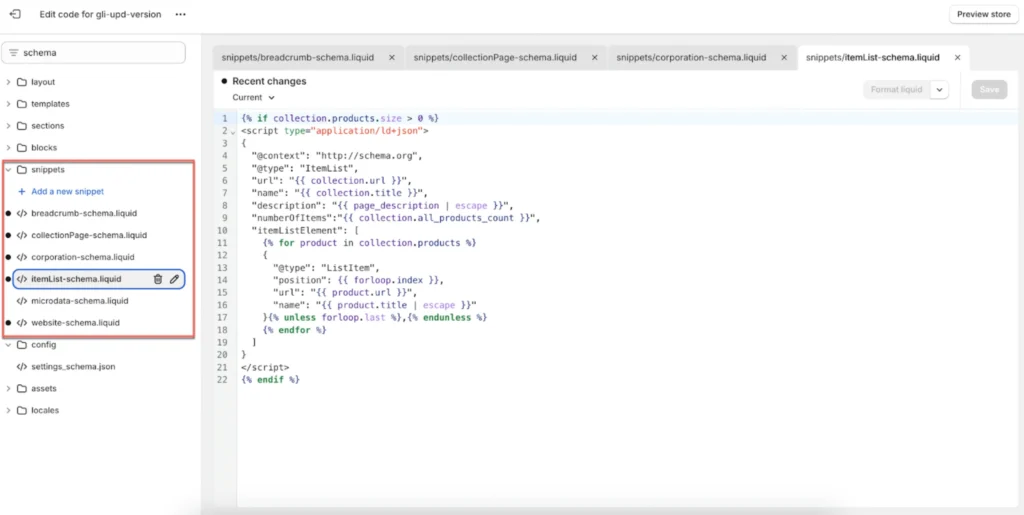
Task: Close the corporation-schema.liquid tab
Action: (784, 57)
